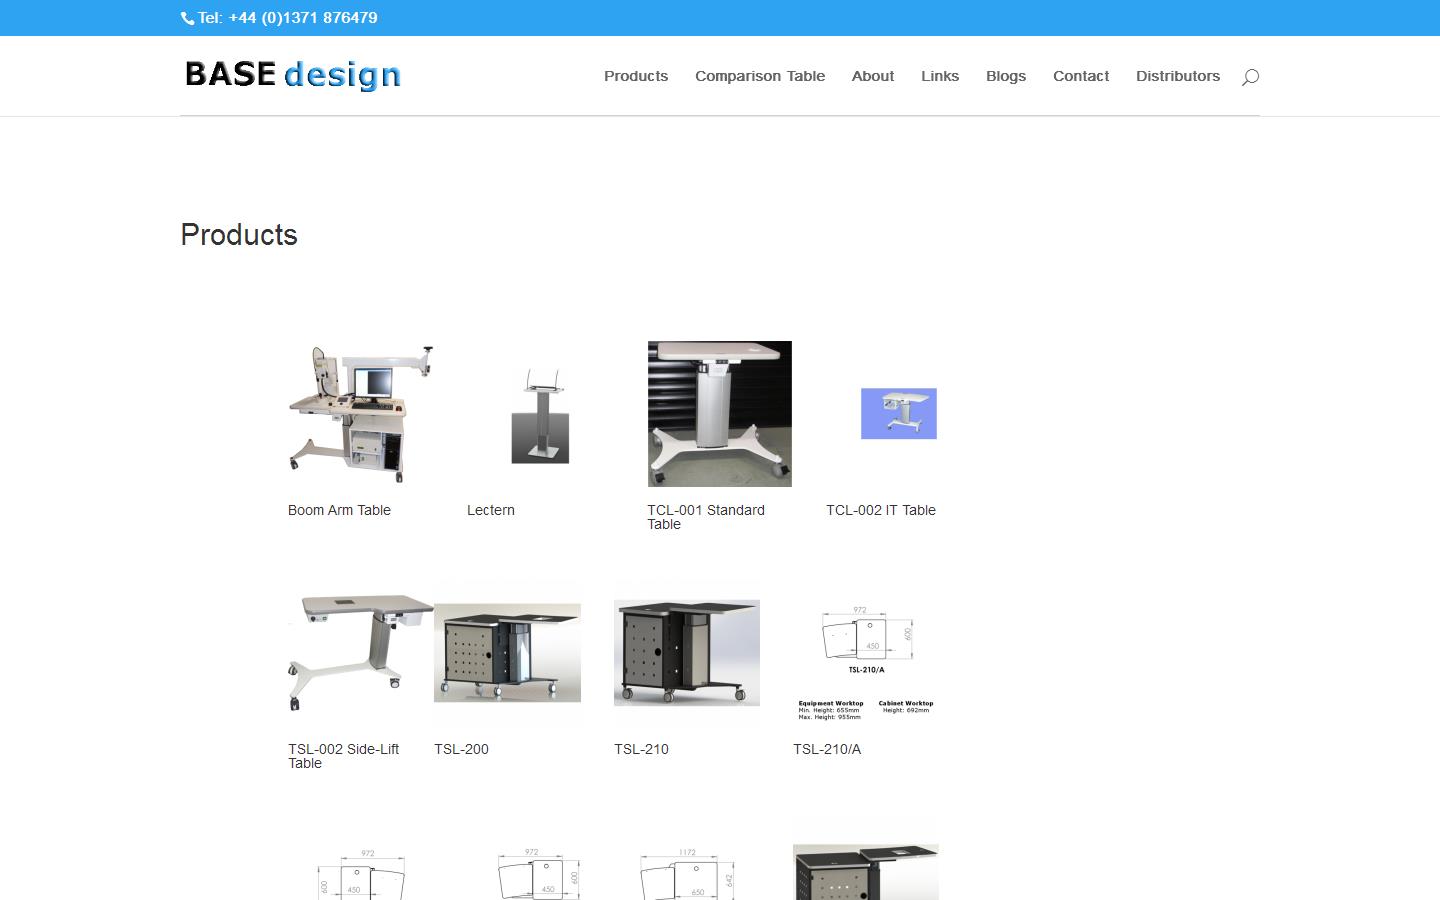1440x900 pixels.
Task: Open the Products menu item
Action: click(x=636, y=76)
